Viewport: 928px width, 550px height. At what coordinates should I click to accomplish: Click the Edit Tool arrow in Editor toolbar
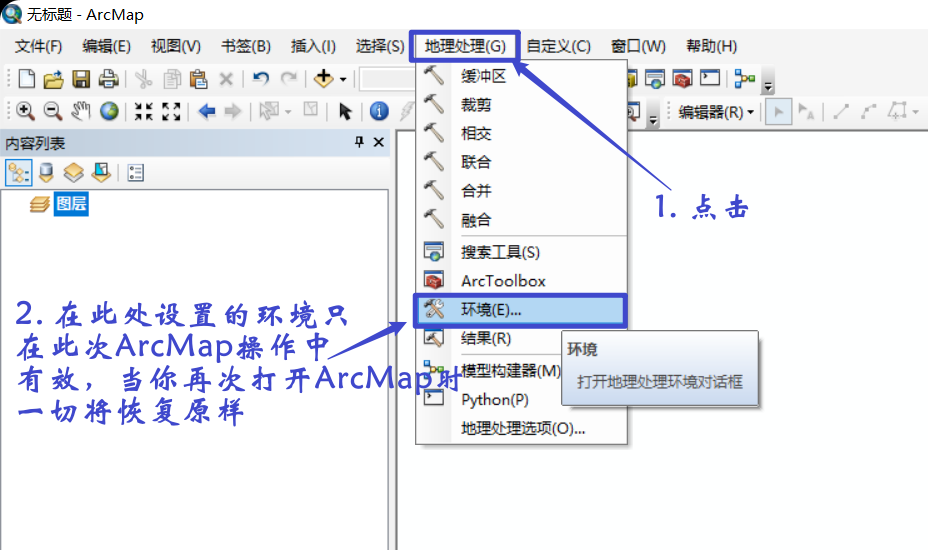(x=778, y=111)
